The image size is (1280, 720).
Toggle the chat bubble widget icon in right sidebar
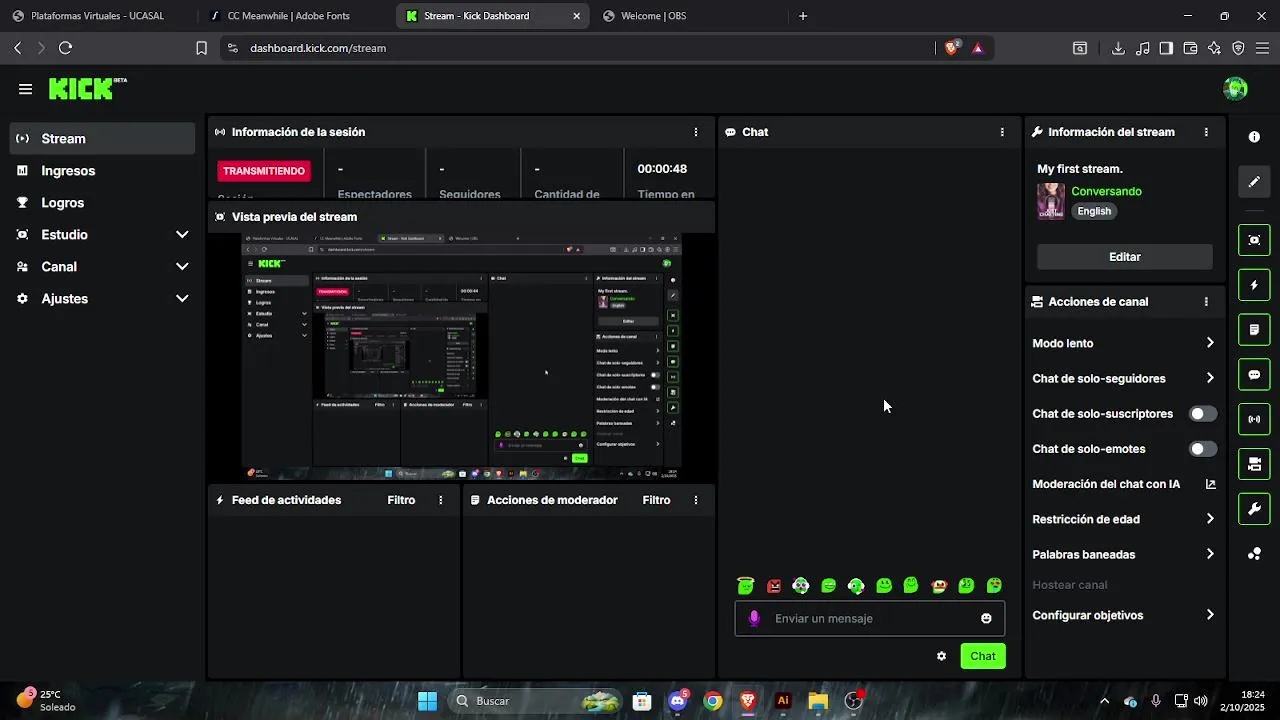(1254, 374)
